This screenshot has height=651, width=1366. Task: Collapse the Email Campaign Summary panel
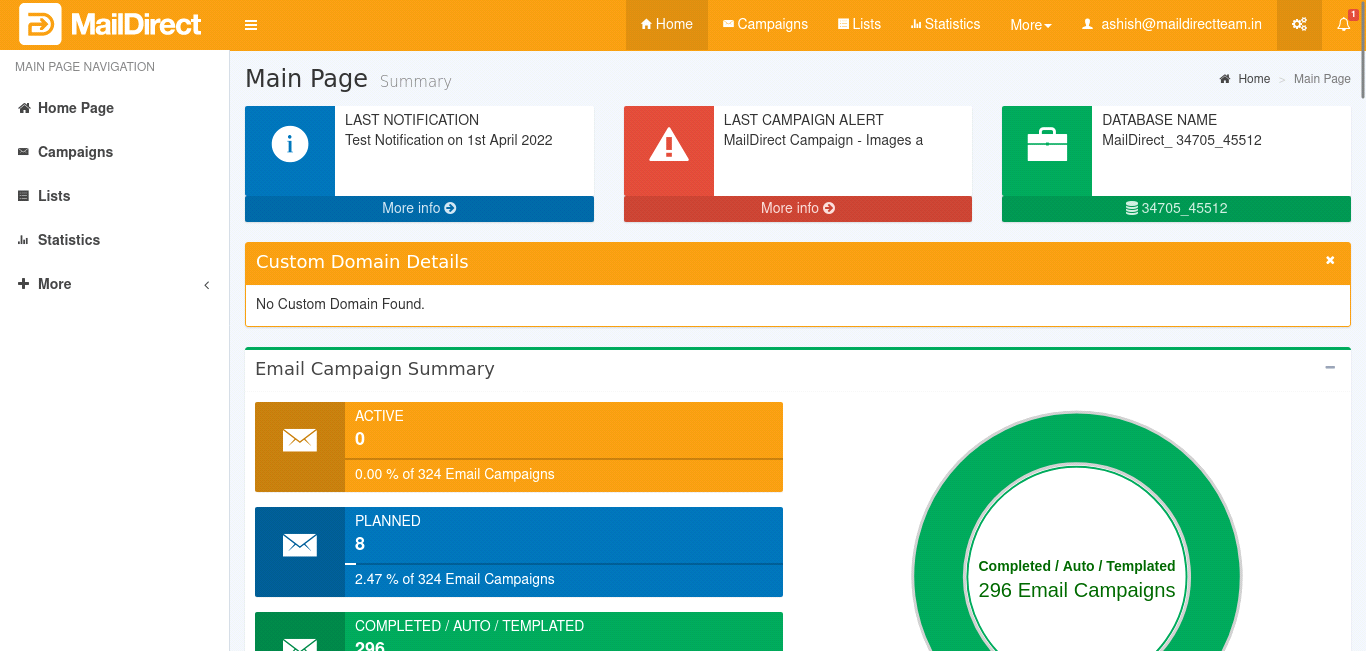[1330, 368]
